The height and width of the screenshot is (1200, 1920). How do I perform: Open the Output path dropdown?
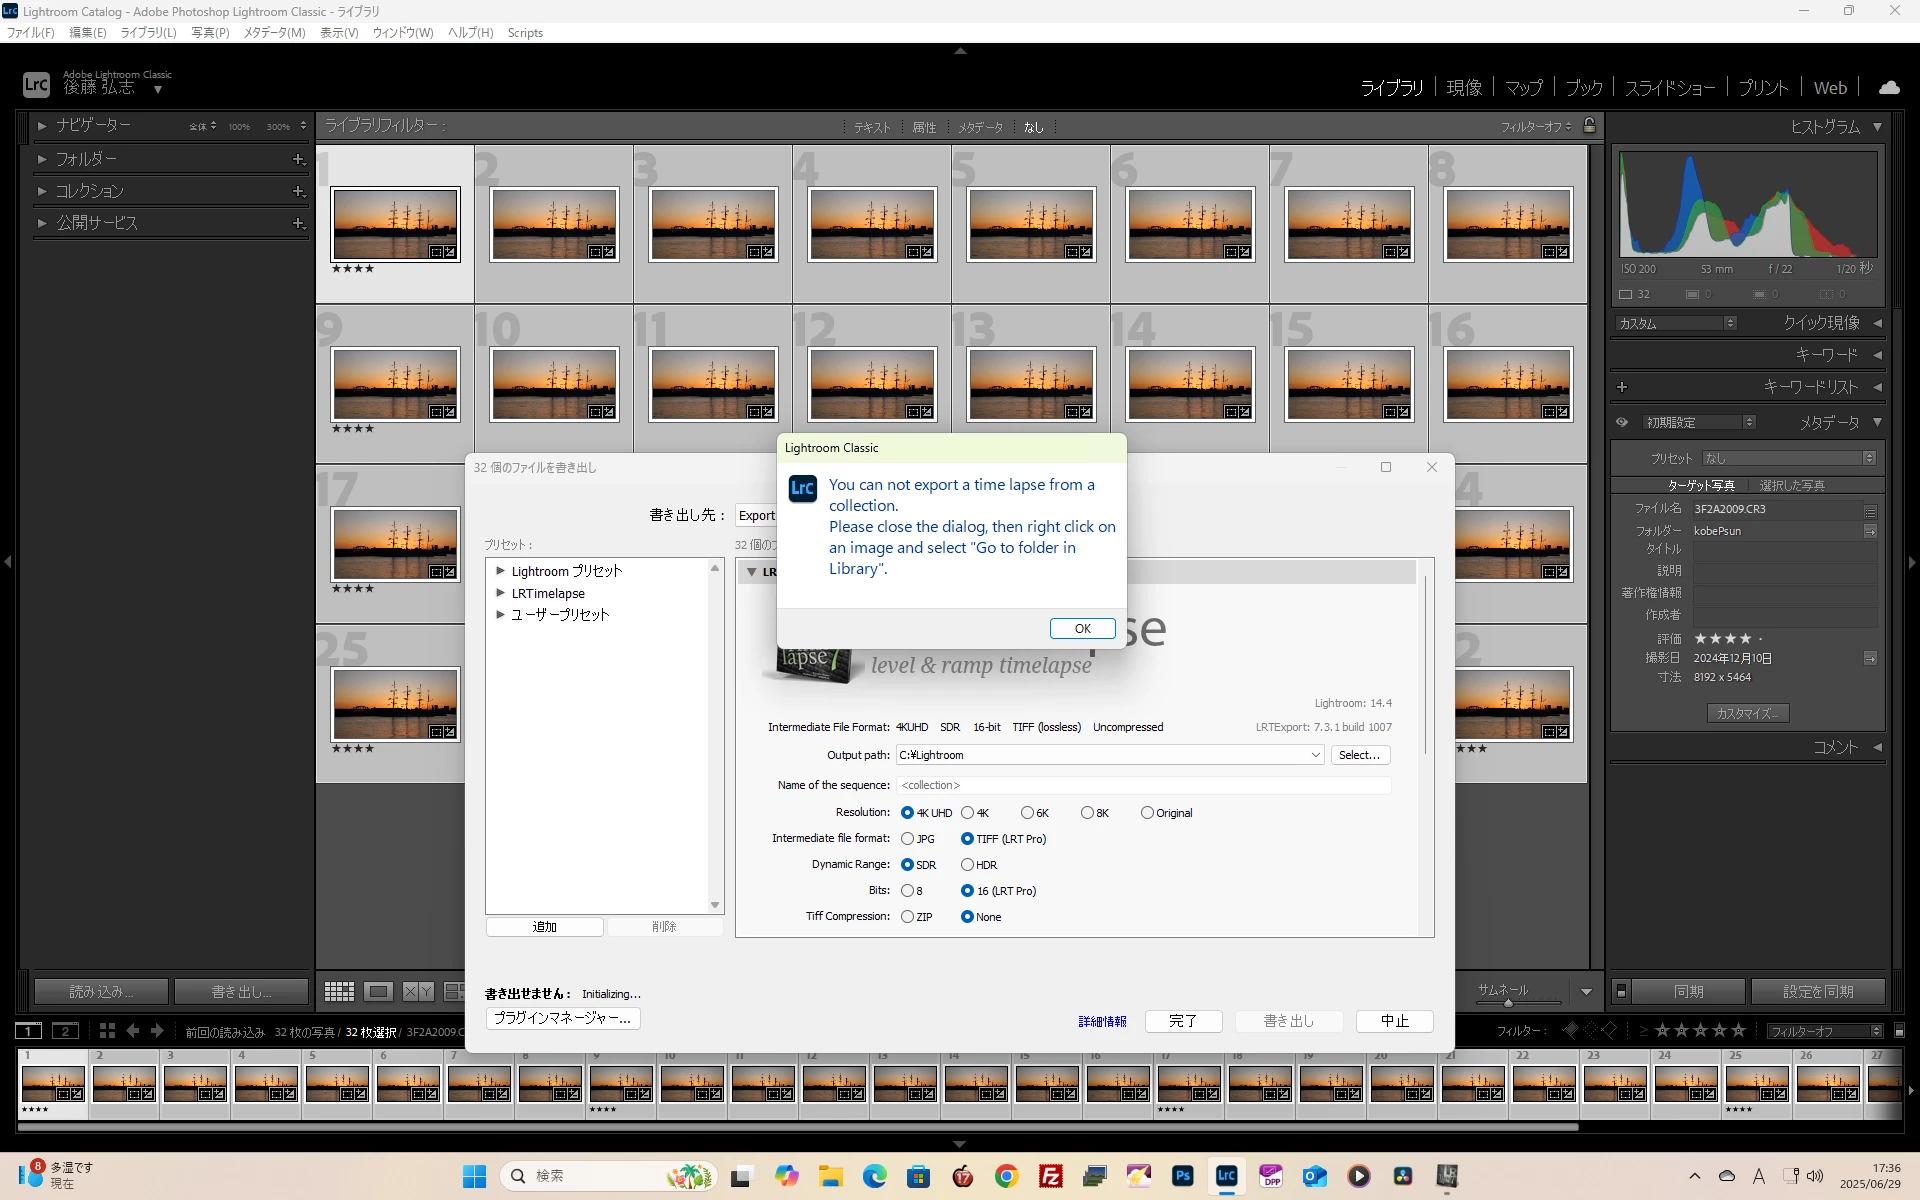pyautogui.click(x=1315, y=755)
